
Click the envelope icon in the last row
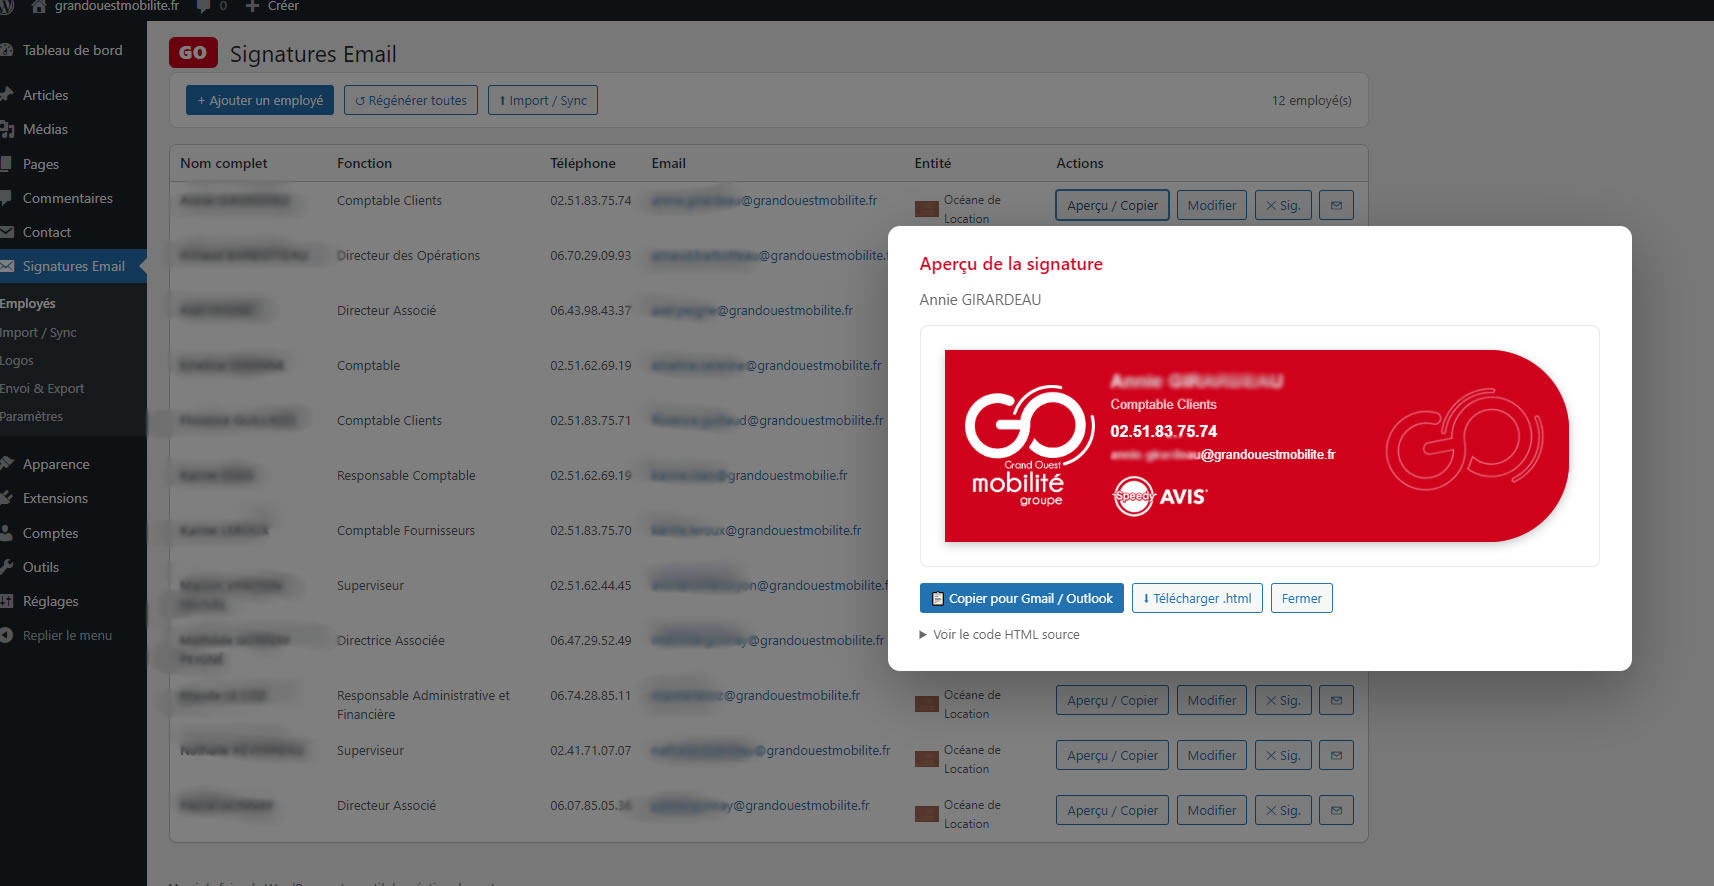click(1335, 810)
